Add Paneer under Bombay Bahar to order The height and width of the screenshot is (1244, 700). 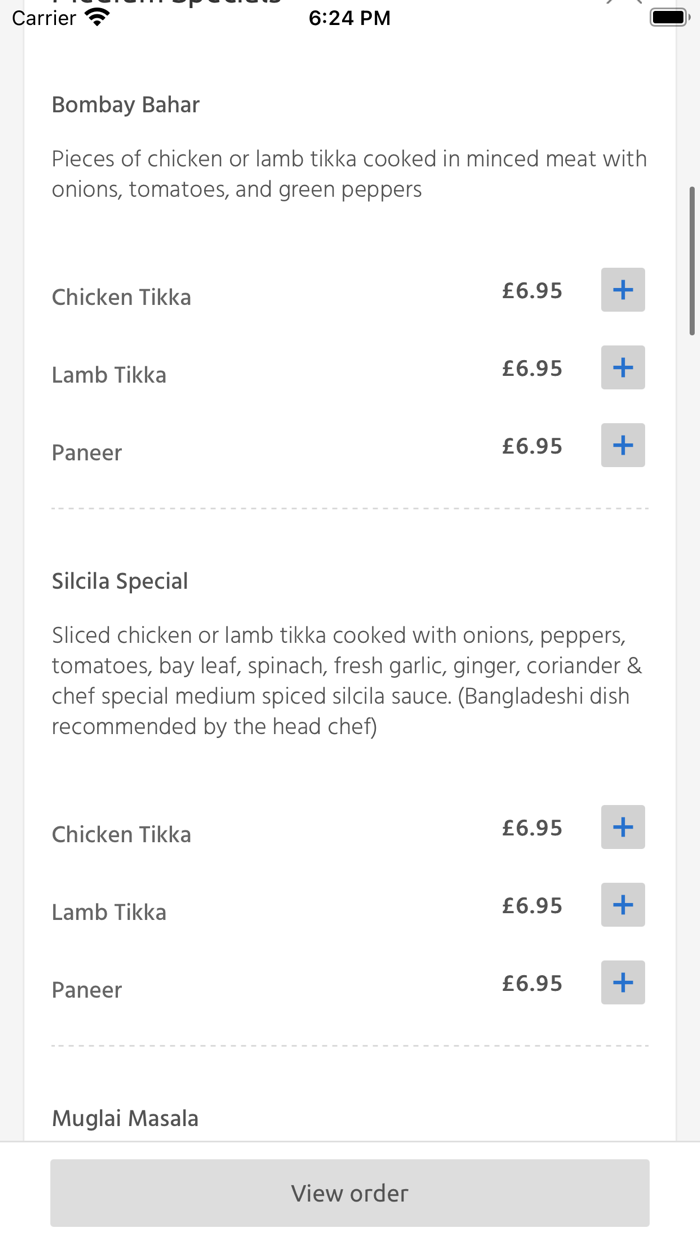[x=622, y=445]
